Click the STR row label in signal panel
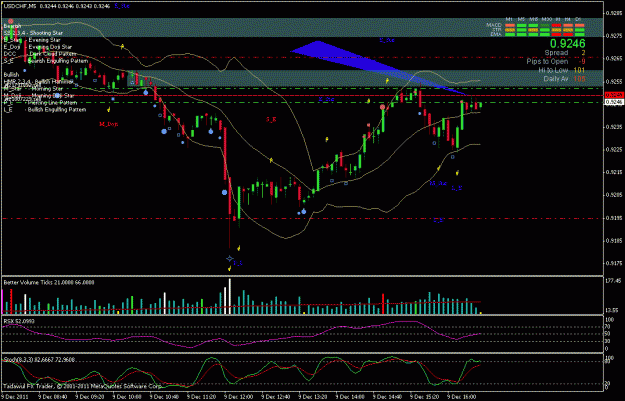Image resolution: width=625 pixels, height=401 pixels. point(497,29)
